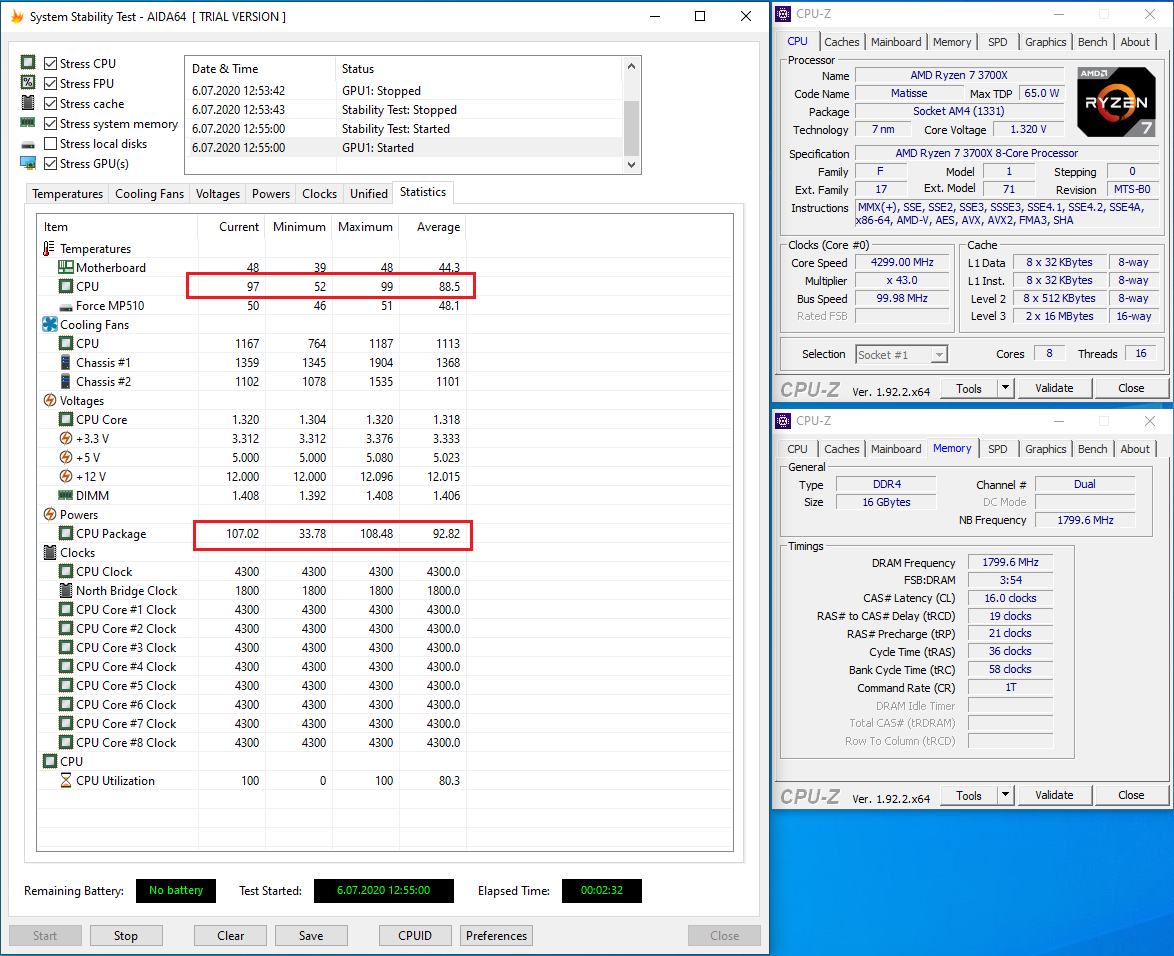
Task: Click the +12 V voltage icon
Action: point(66,476)
